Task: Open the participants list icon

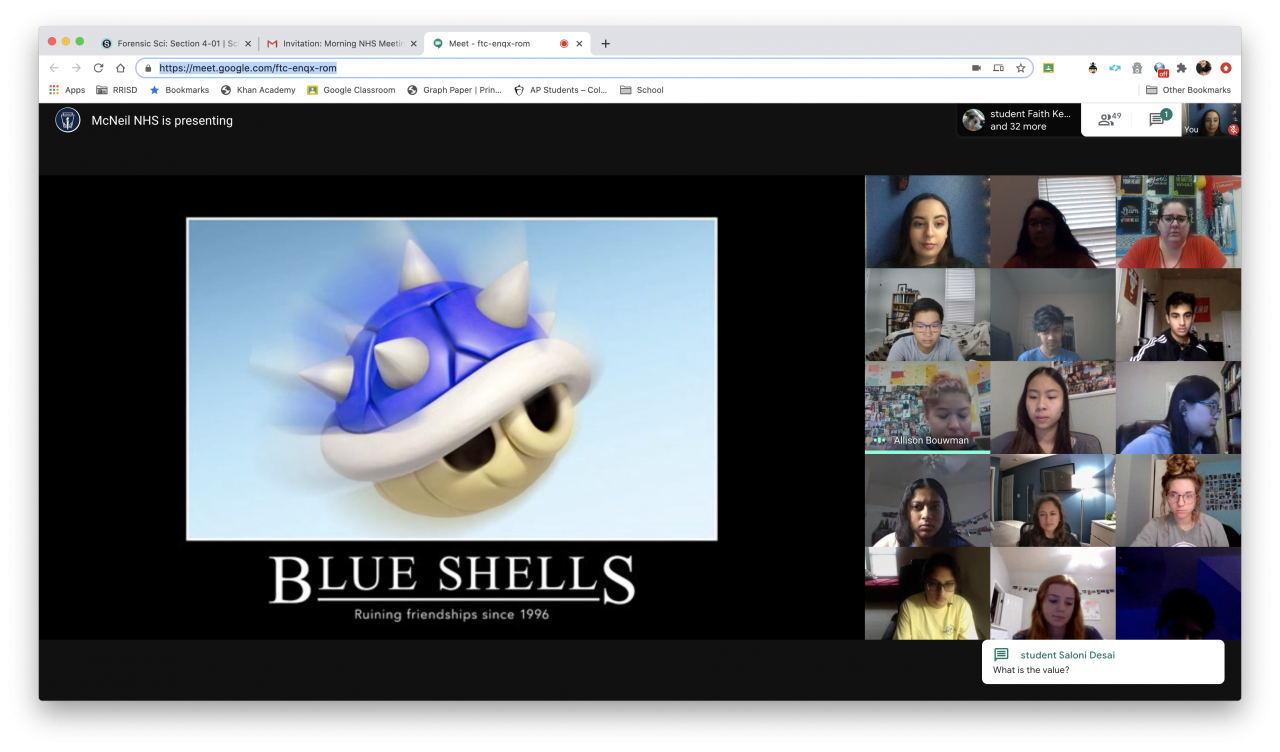Action: click(1108, 120)
